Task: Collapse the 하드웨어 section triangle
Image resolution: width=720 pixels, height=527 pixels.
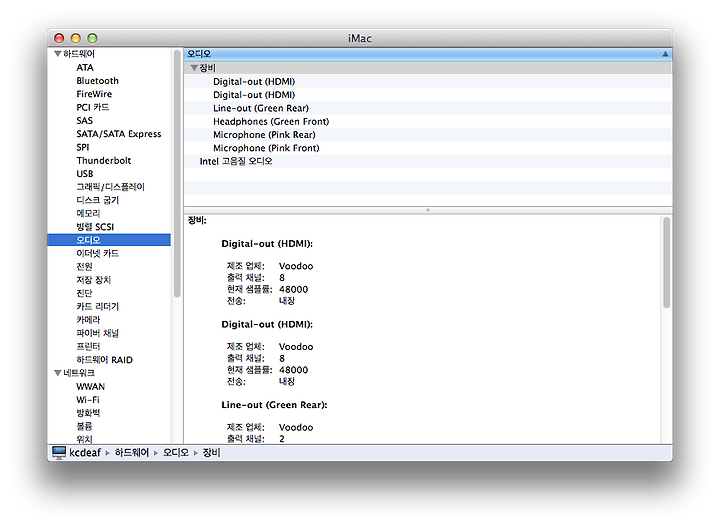Action: point(57,54)
